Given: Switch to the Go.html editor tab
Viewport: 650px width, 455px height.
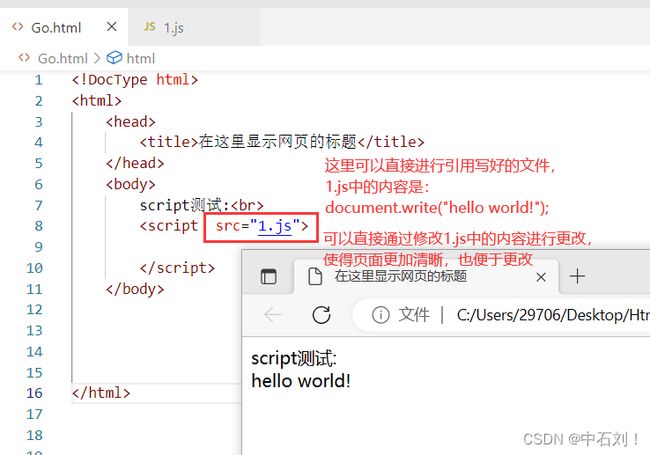Looking at the screenshot, I should point(64,27).
